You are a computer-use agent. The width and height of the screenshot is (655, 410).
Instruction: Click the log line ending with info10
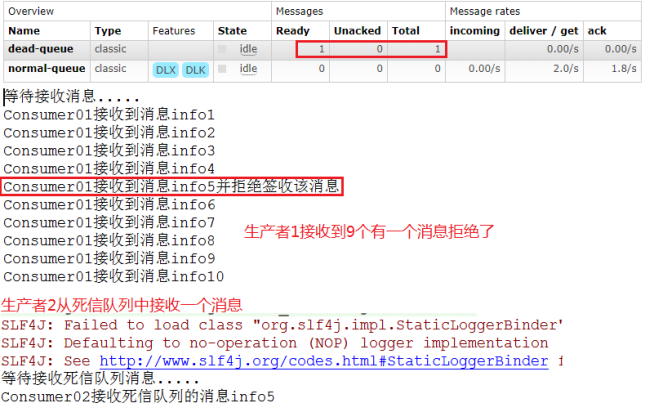[114, 276]
